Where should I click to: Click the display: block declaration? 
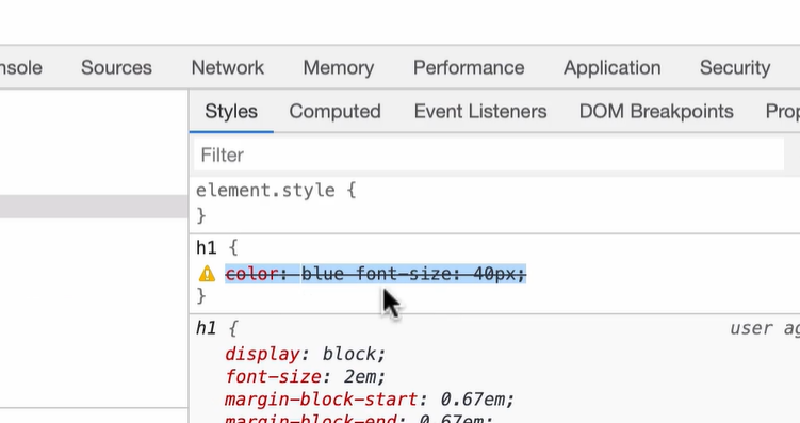305,354
